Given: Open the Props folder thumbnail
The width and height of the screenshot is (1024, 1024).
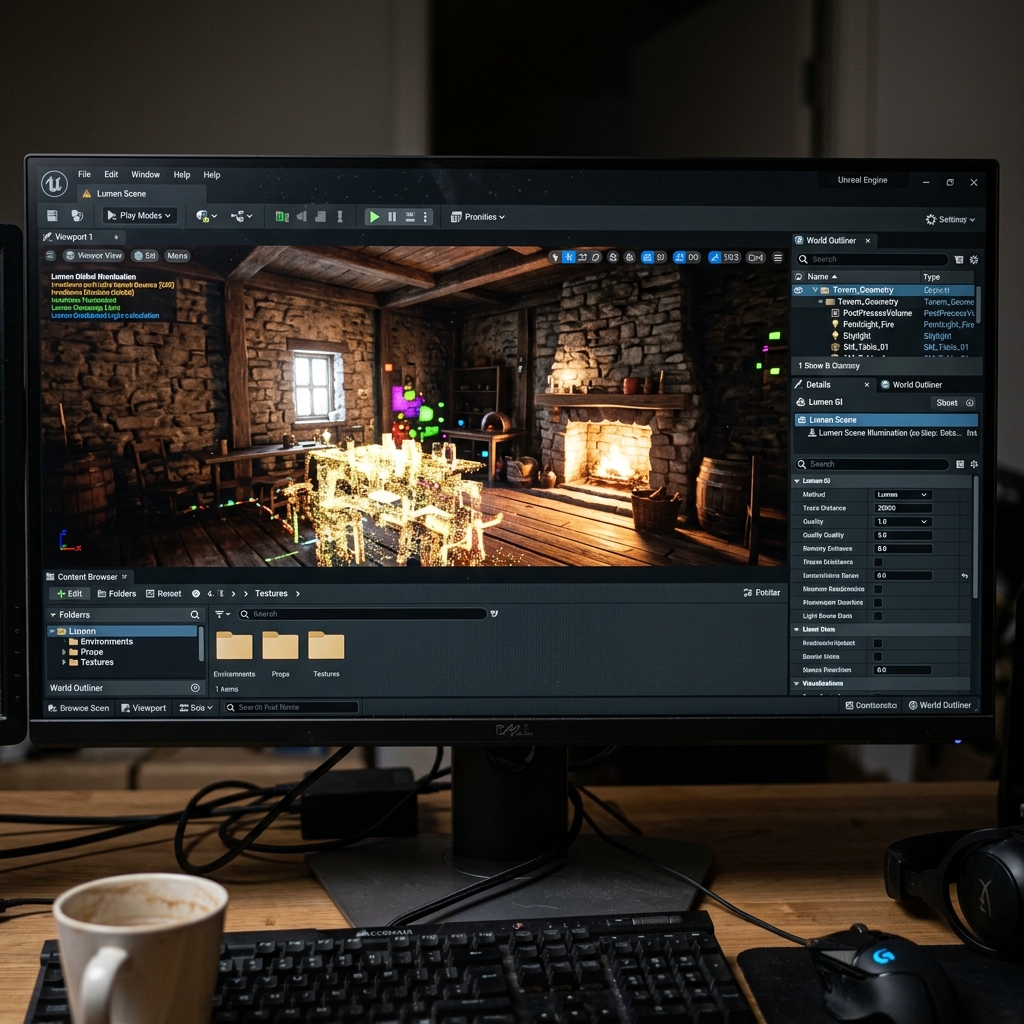Looking at the screenshot, I should [280, 647].
